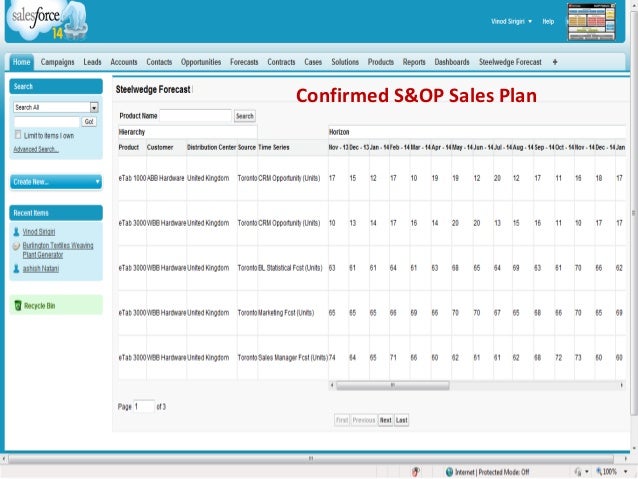Click the forecast table horizontal scrollbar thumb
Viewport: 638px width, 479px height.
[x=393, y=385]
